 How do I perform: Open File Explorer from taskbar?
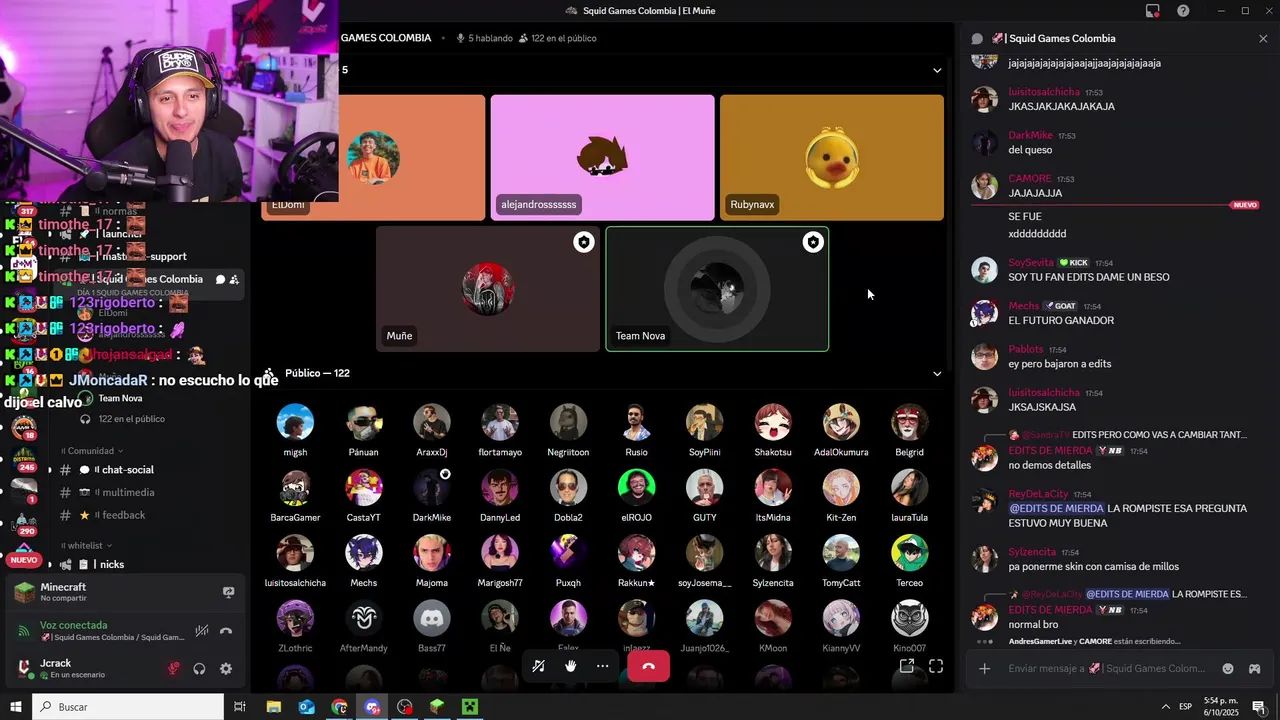273,707
